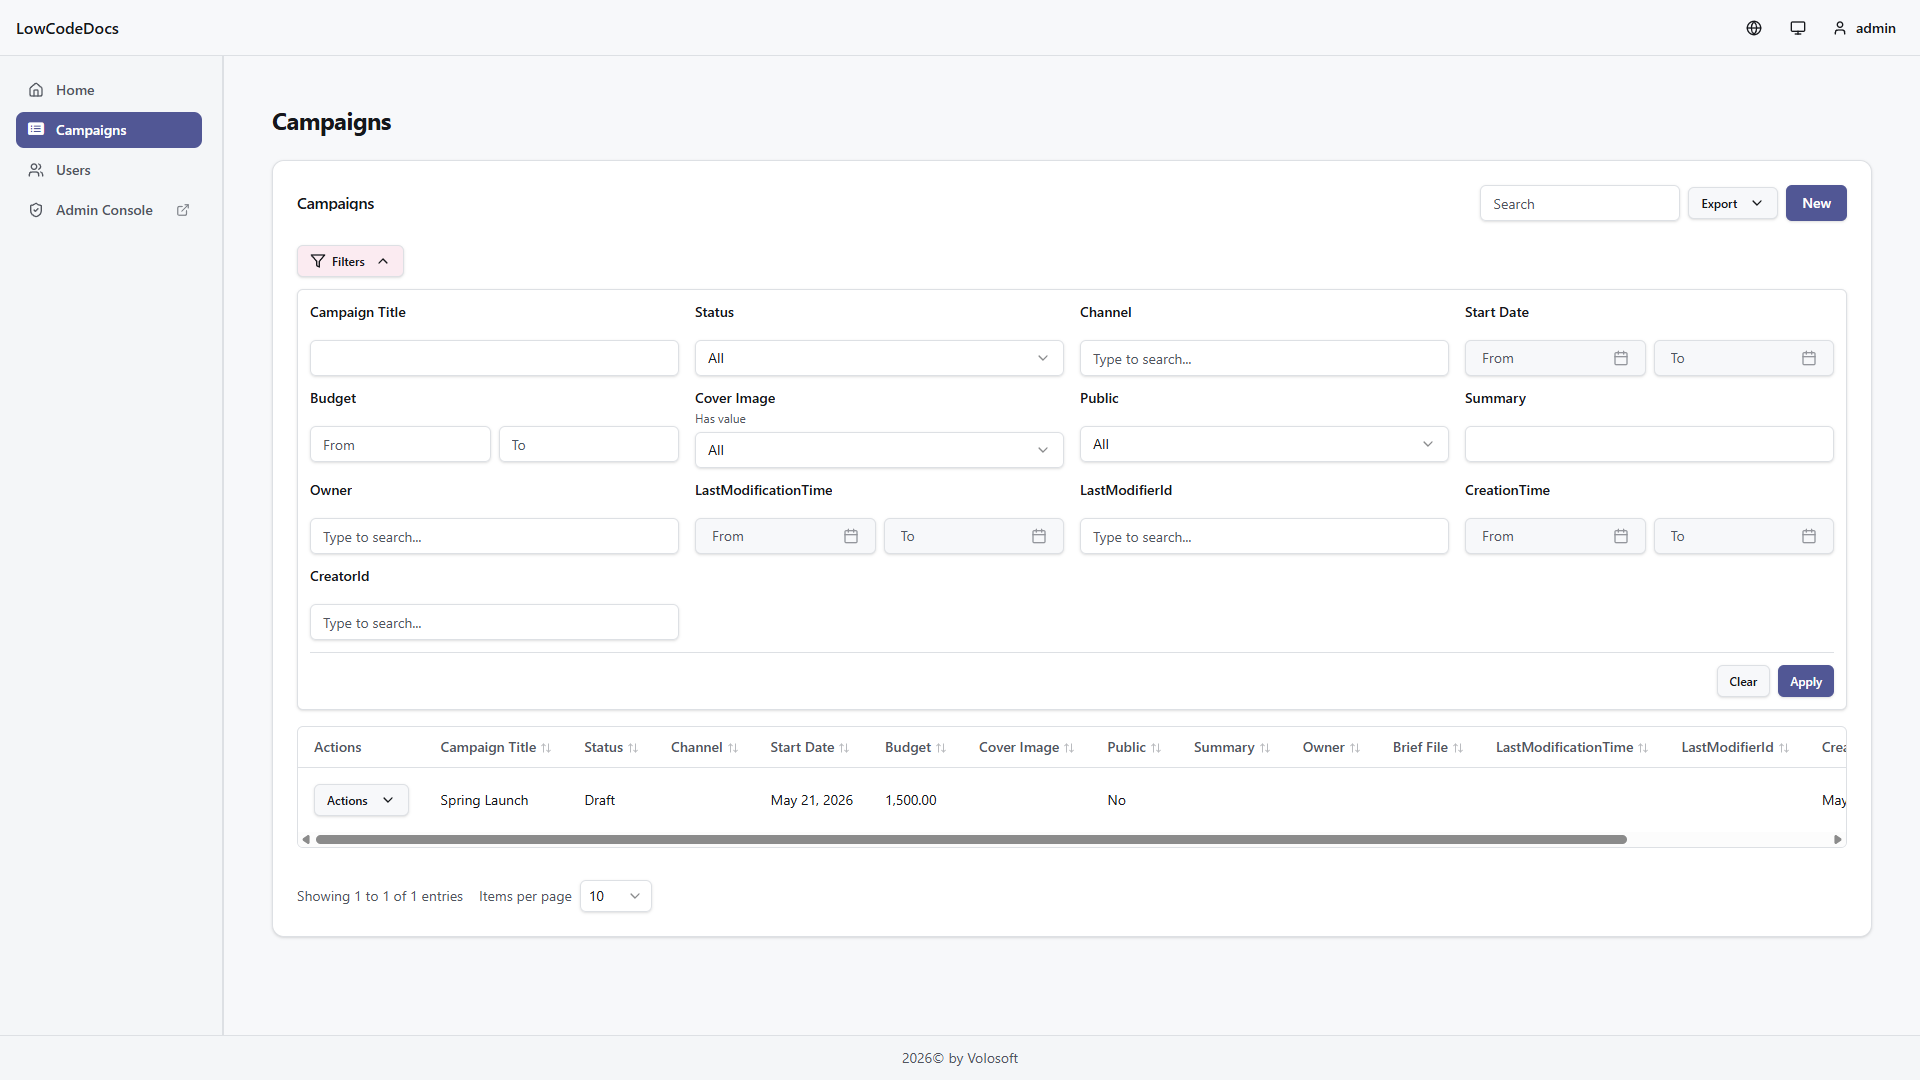This screenshot has height=1080, width=1920.
Task: Click the scrollbar right arrow
Action: coord(1838,839)
